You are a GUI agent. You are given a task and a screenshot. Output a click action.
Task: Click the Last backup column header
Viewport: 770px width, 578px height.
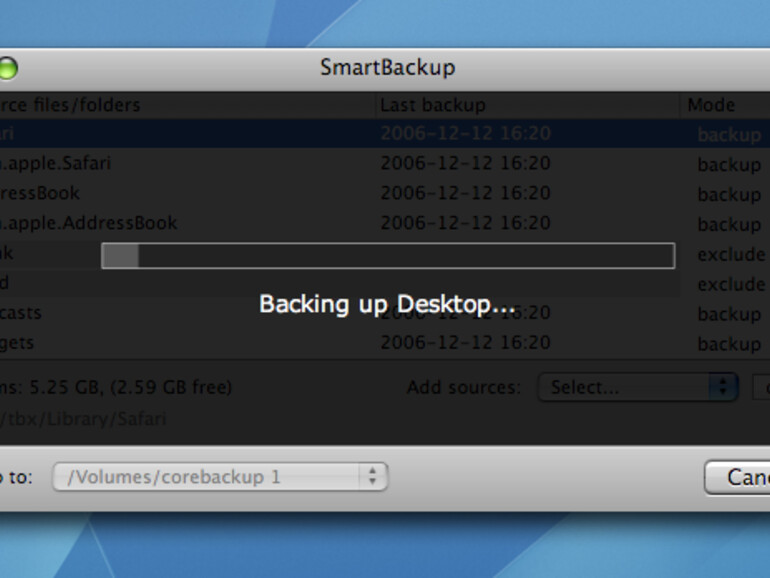528,105
